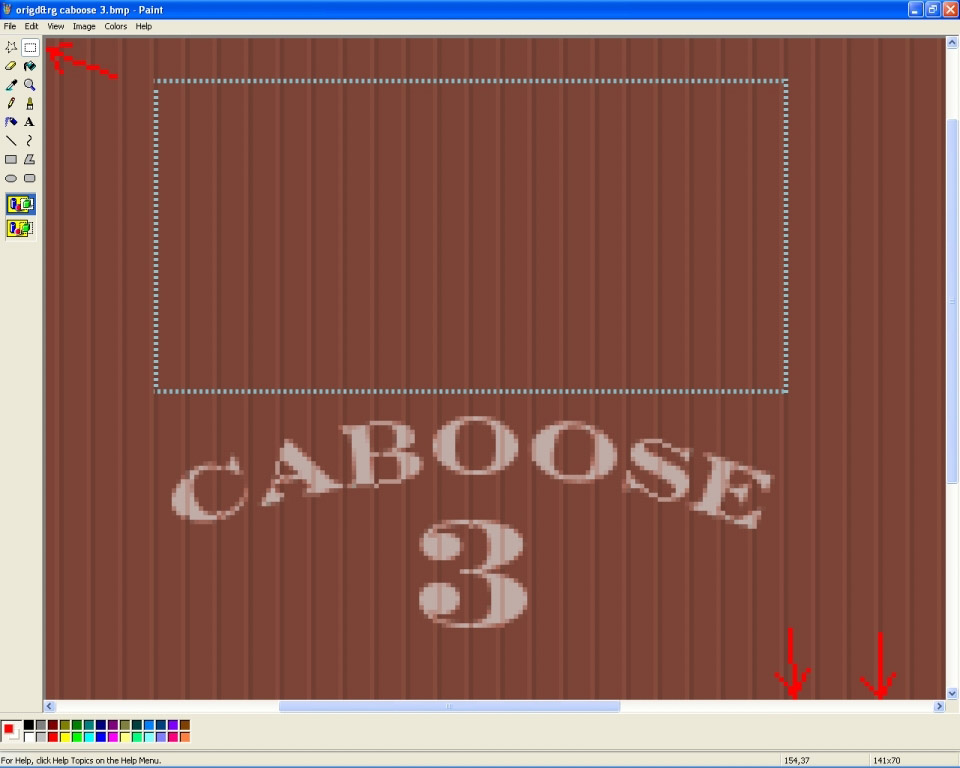
Task: Click cursor position readout 154,37
Action: point(797,761)
